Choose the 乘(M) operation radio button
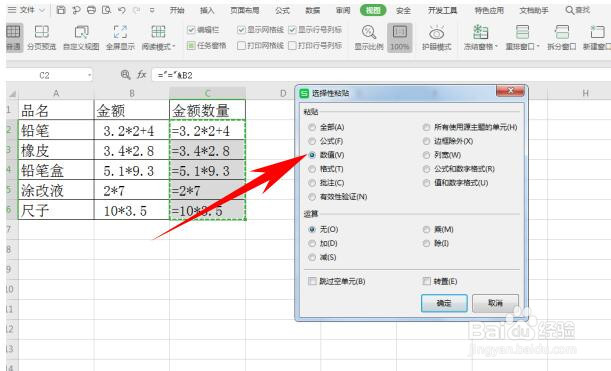This screenshot has height=371, width=611. pos(427,230)
